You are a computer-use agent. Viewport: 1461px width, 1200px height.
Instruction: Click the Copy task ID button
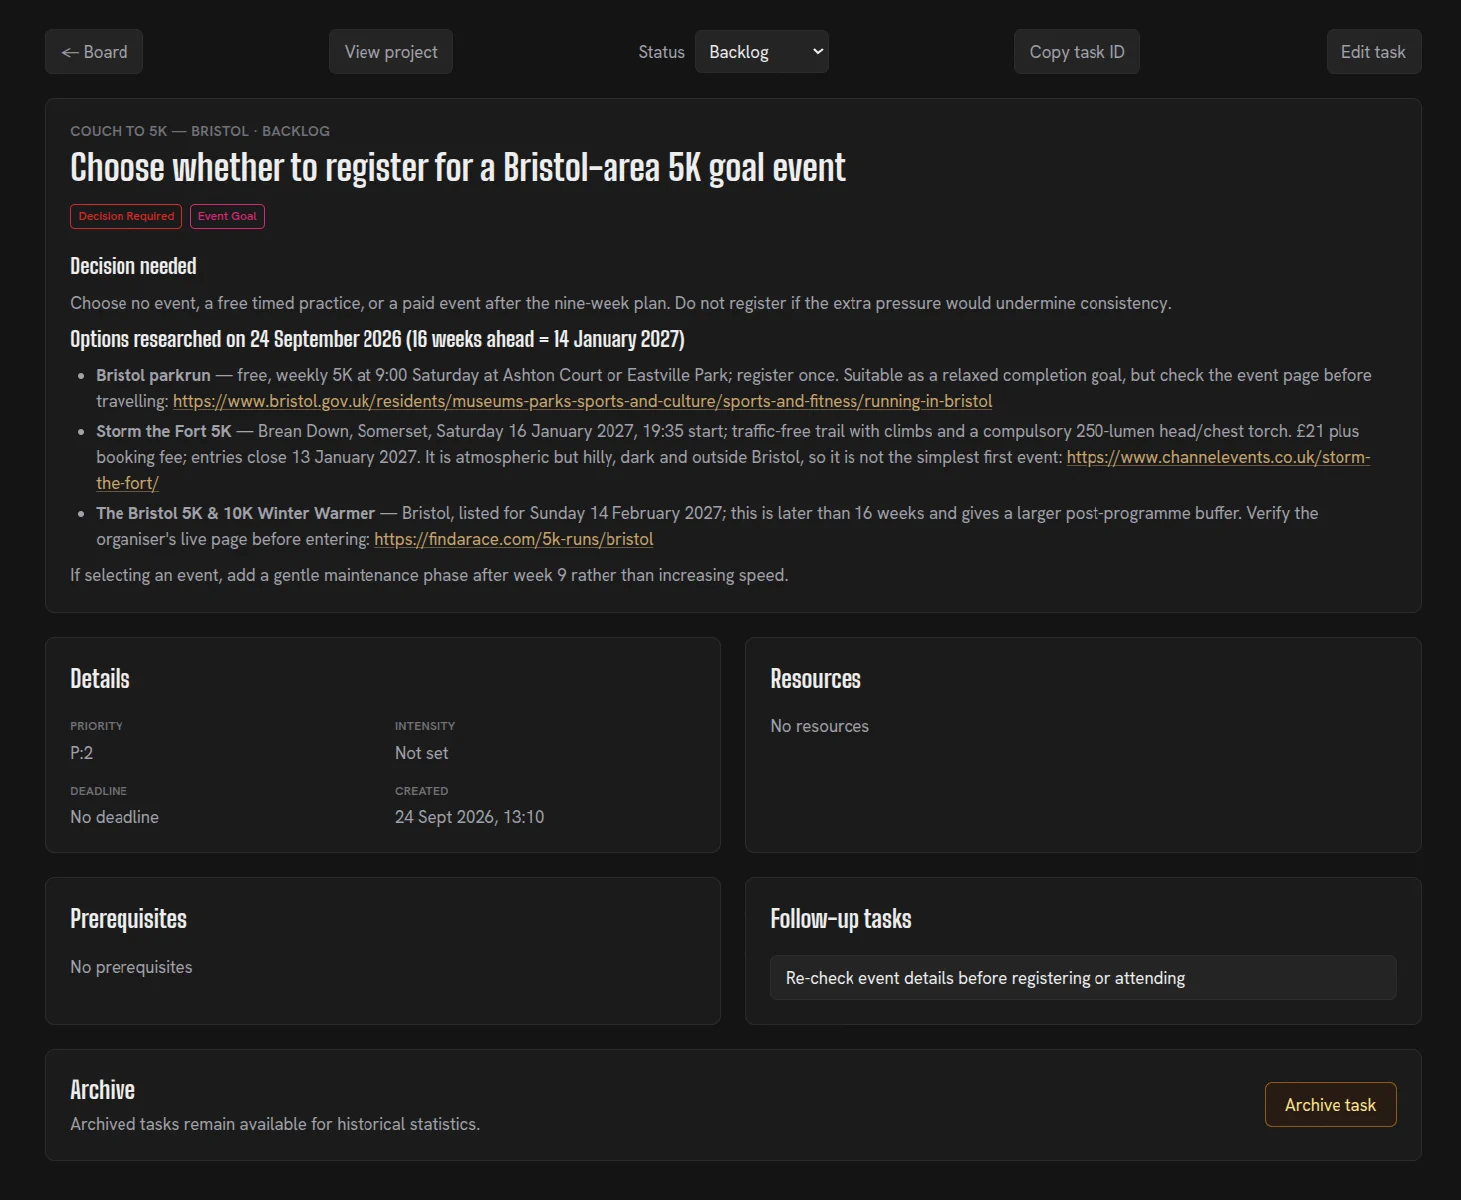[1077, 52]
